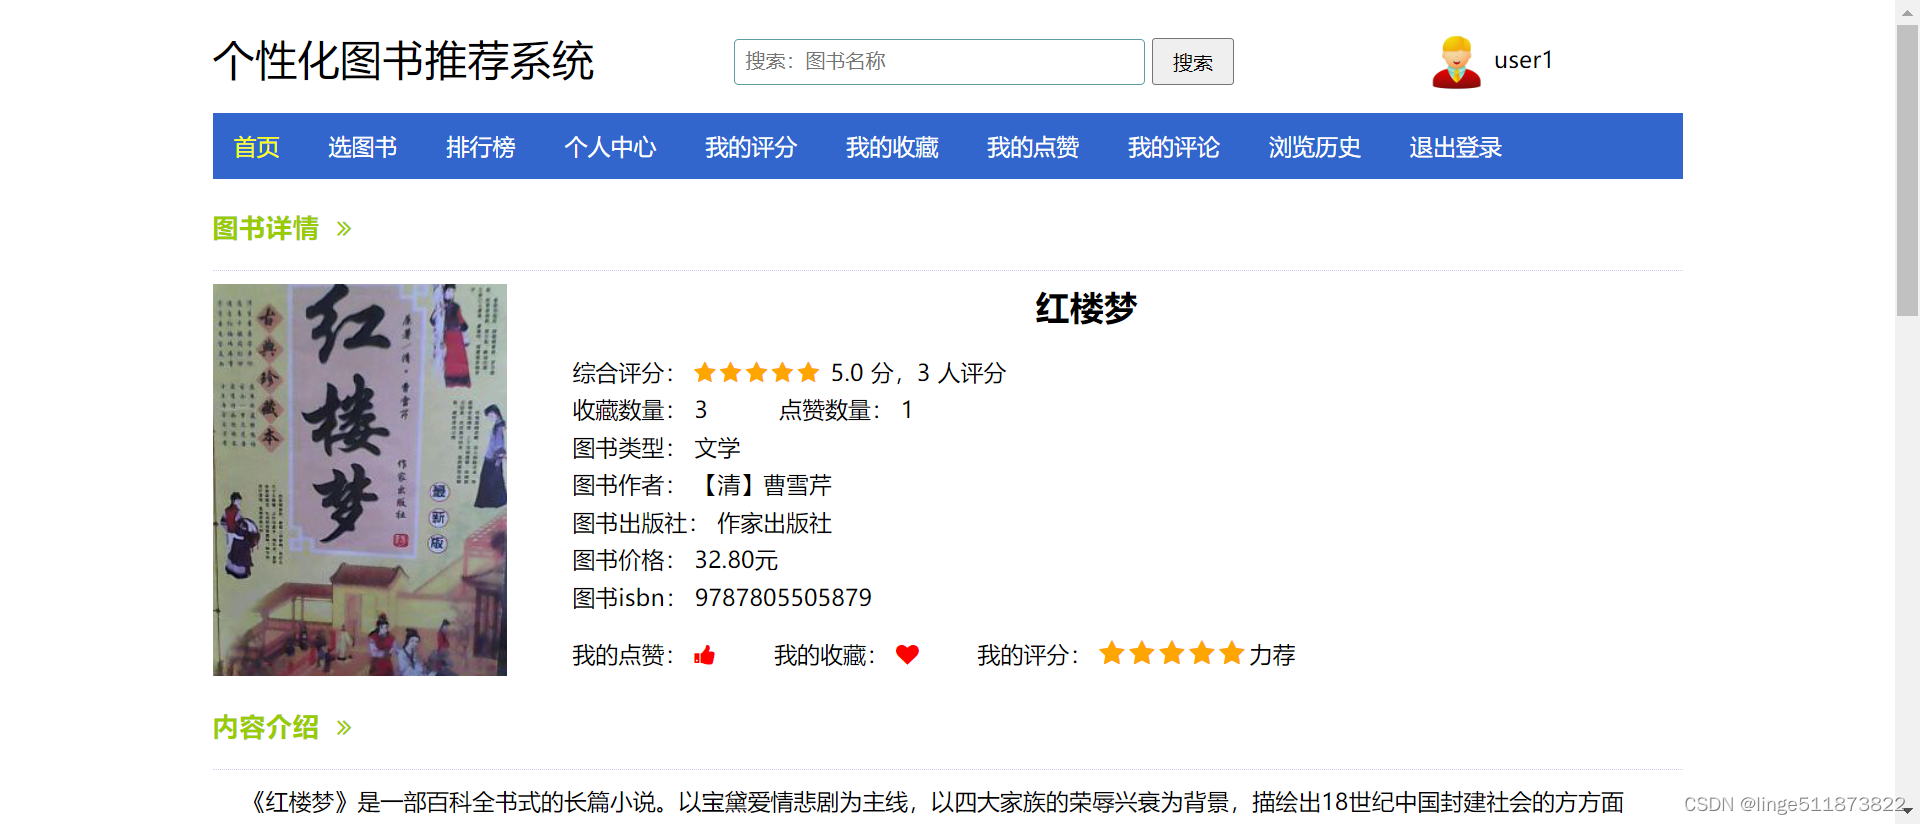Click the 内容介绍 section heading
Viewport: 1920px width, 824px height.
click(266, 727)
